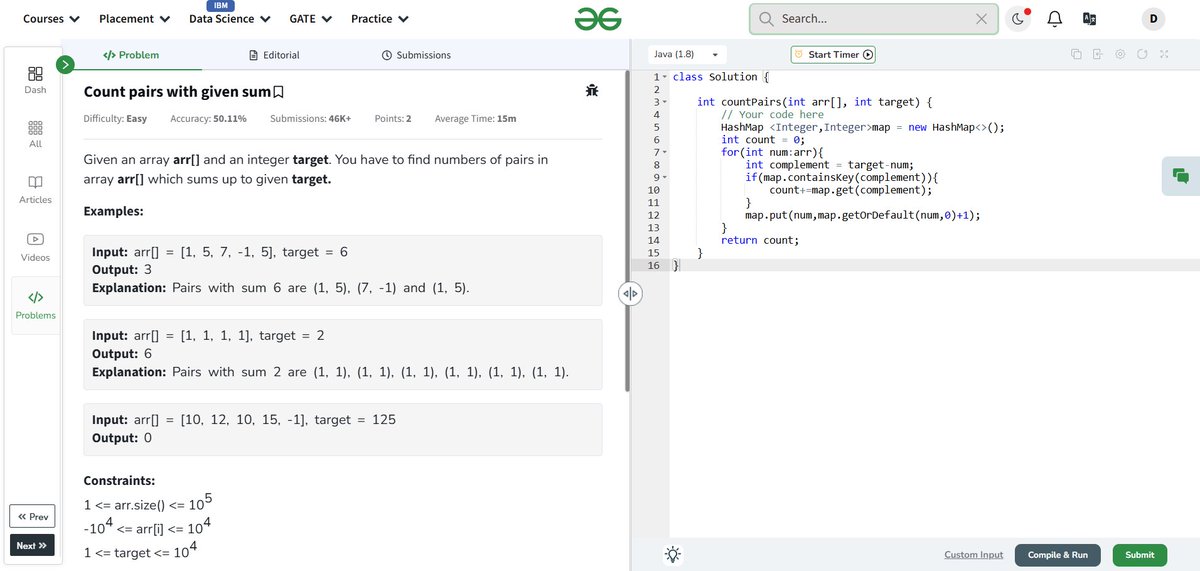Viewport: 1200px width, 571px height.
Task: Submit the solution
Action: click(1139, 555)
